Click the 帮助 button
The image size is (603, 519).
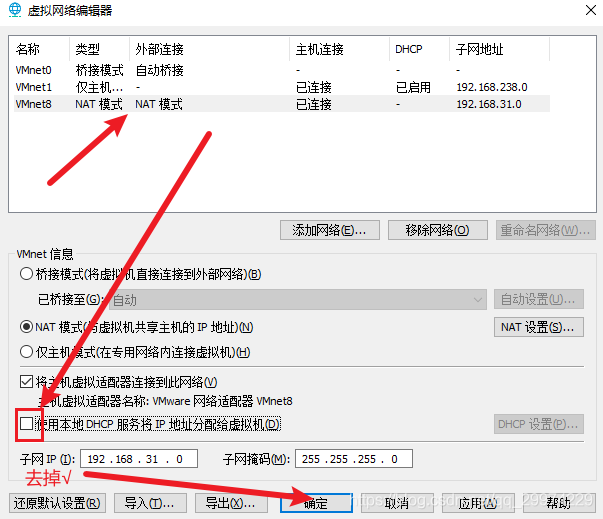(x=560, y=503)
